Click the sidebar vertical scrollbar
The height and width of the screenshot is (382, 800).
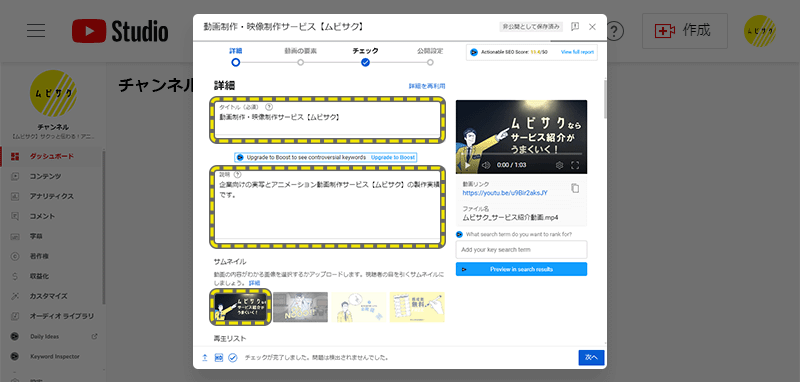click(104, 227)
